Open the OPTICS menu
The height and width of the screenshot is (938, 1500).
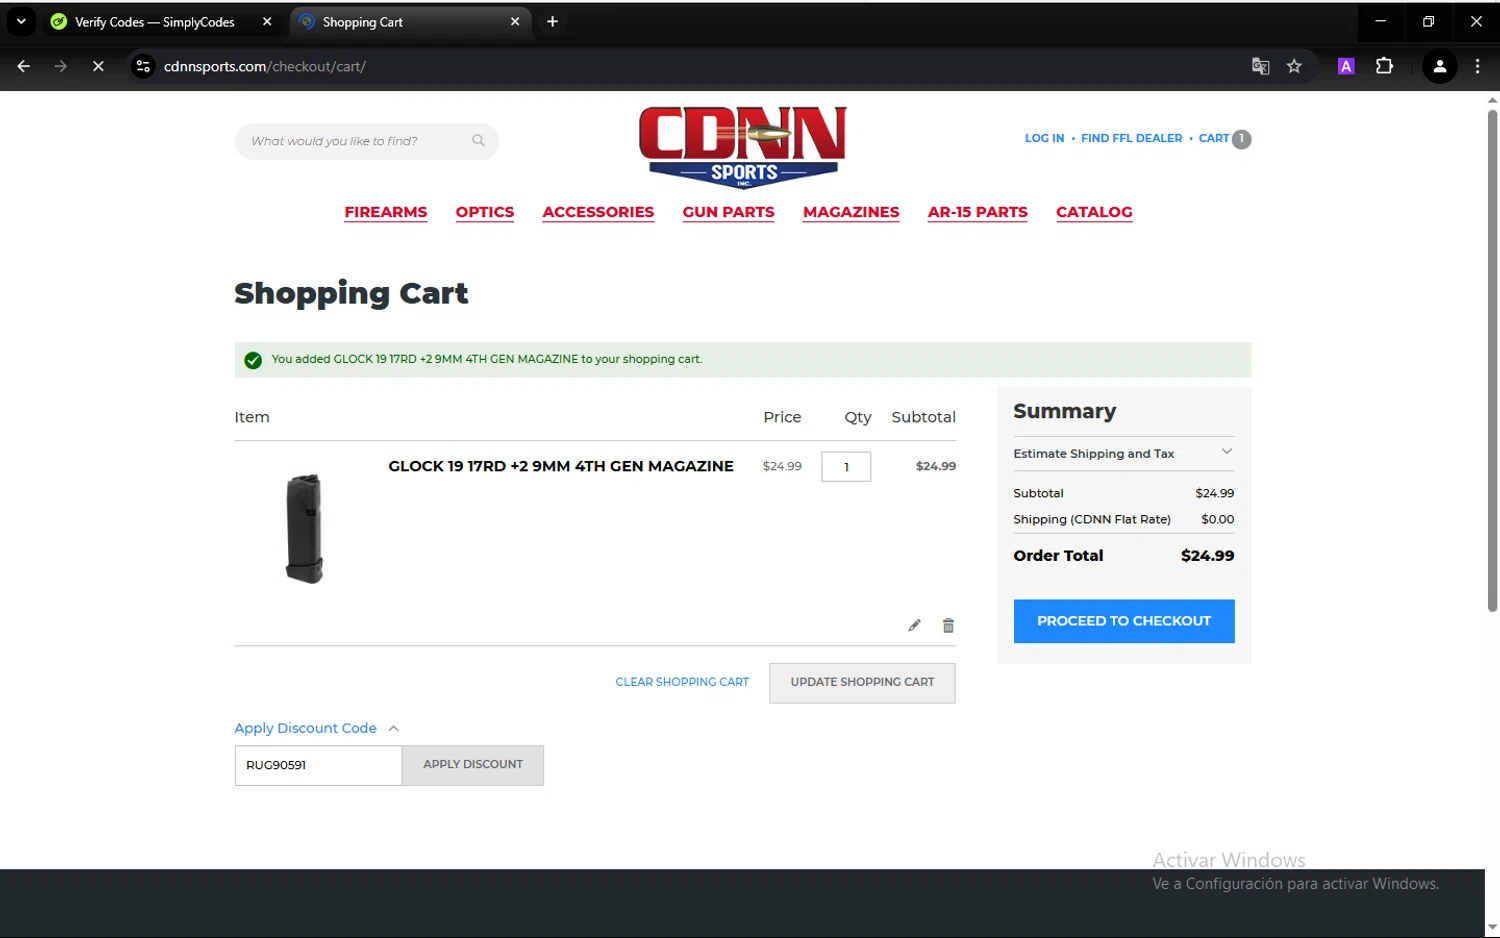point(484,212)
